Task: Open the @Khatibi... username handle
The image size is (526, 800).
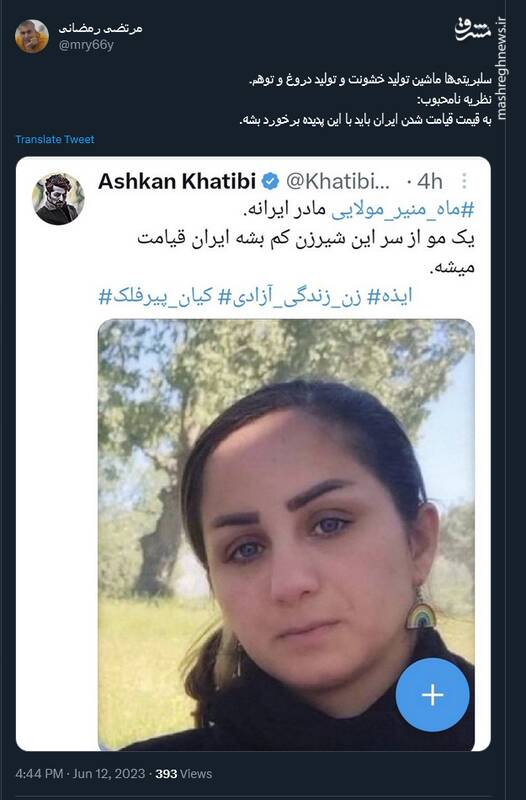Action: click(x=338, y=181)
